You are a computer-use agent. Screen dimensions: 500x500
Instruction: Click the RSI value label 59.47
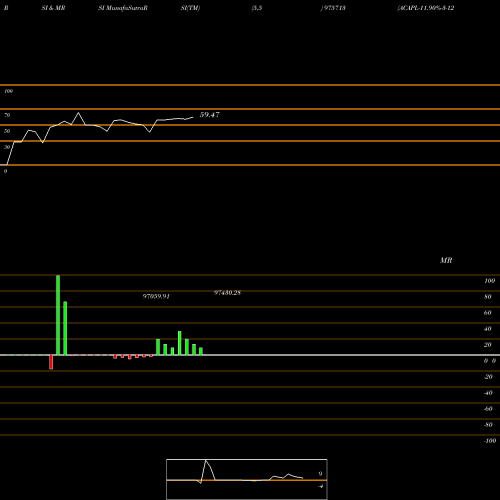click(x=209, y=115)
